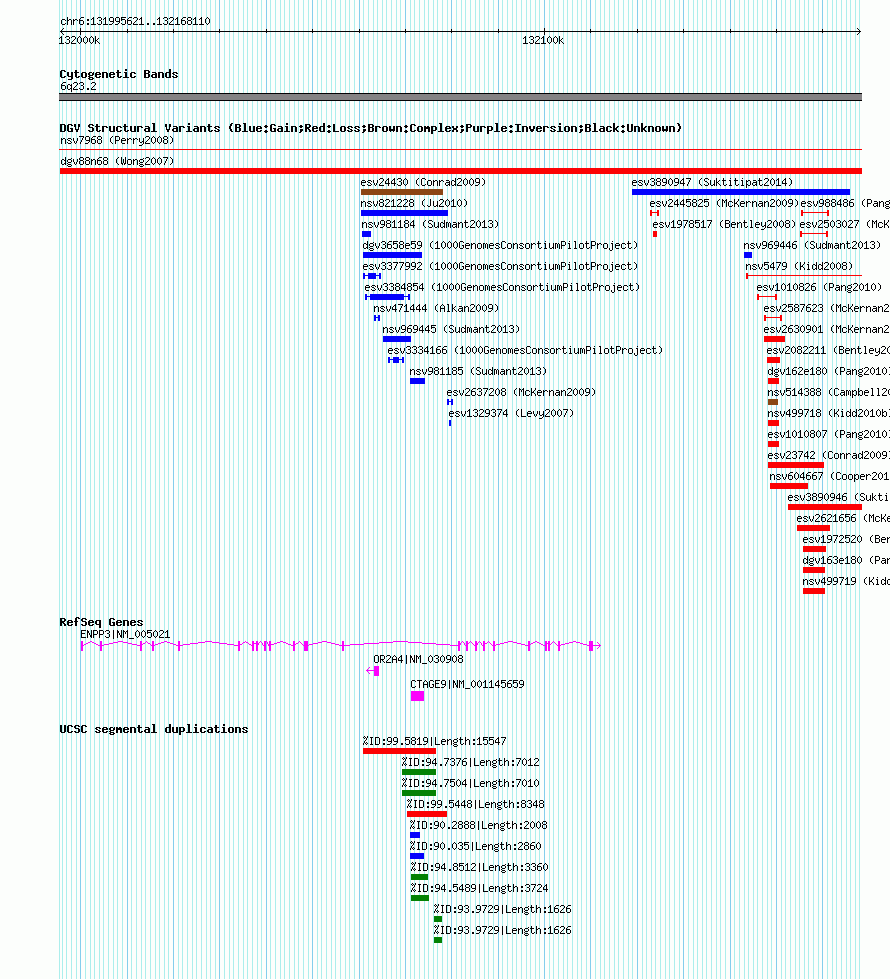Open esv2637208 (McKernan2009) label
This screenshot has width=890, height=979.
[x=521, y=392]
